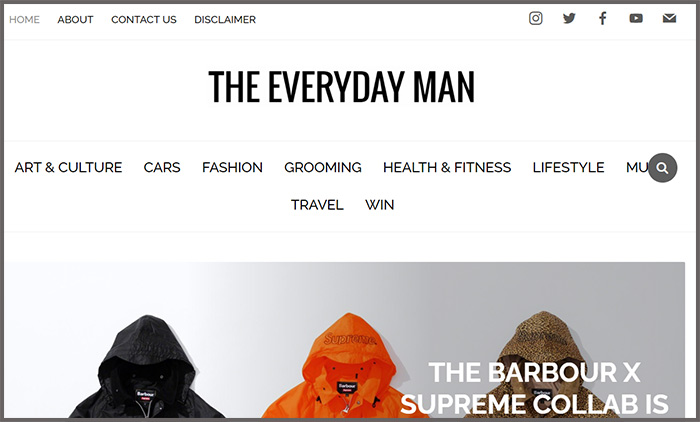Image resolution: width=700 pixels, height=422 pixels.
Task: View the Disclaimer page
Action: click(x=225, y=20)
